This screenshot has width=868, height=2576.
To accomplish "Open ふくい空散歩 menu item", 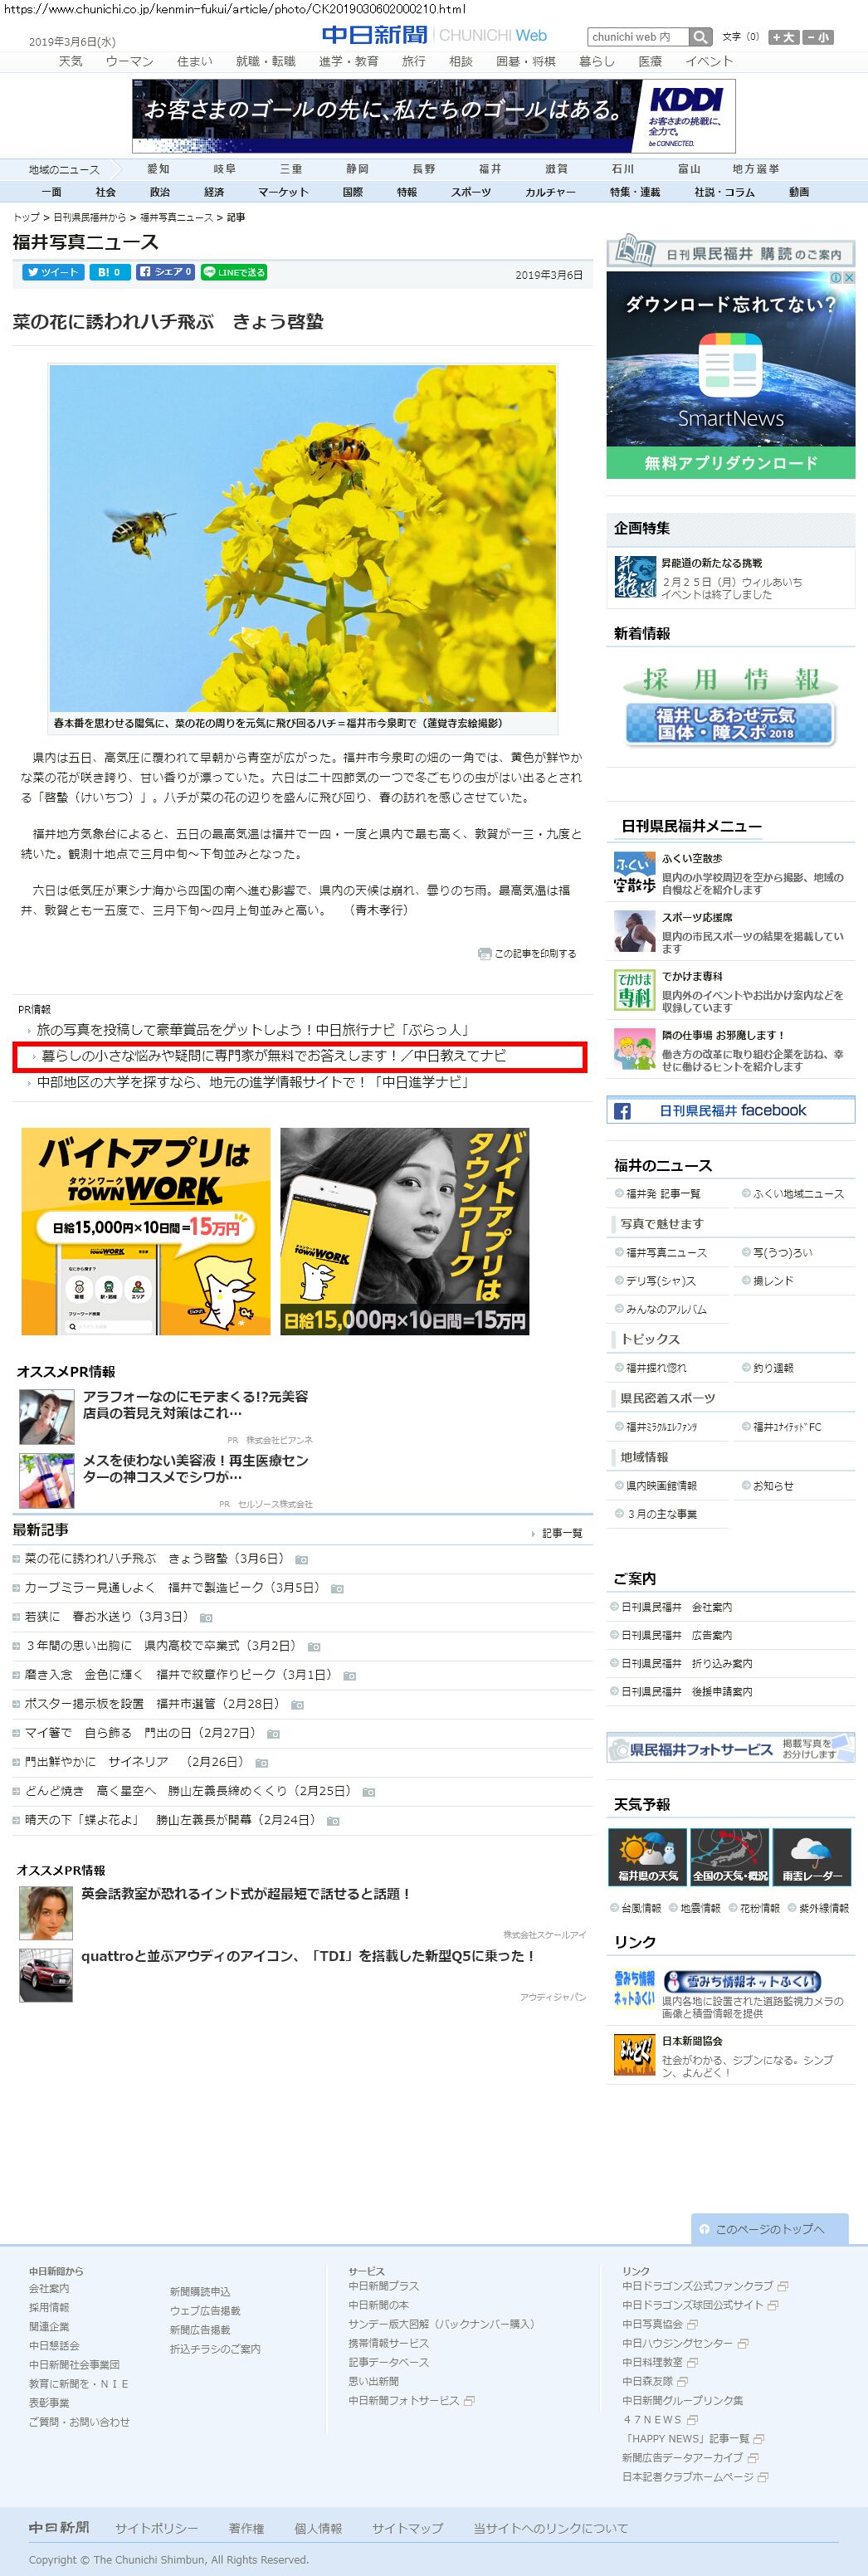I will click(691, 858).
